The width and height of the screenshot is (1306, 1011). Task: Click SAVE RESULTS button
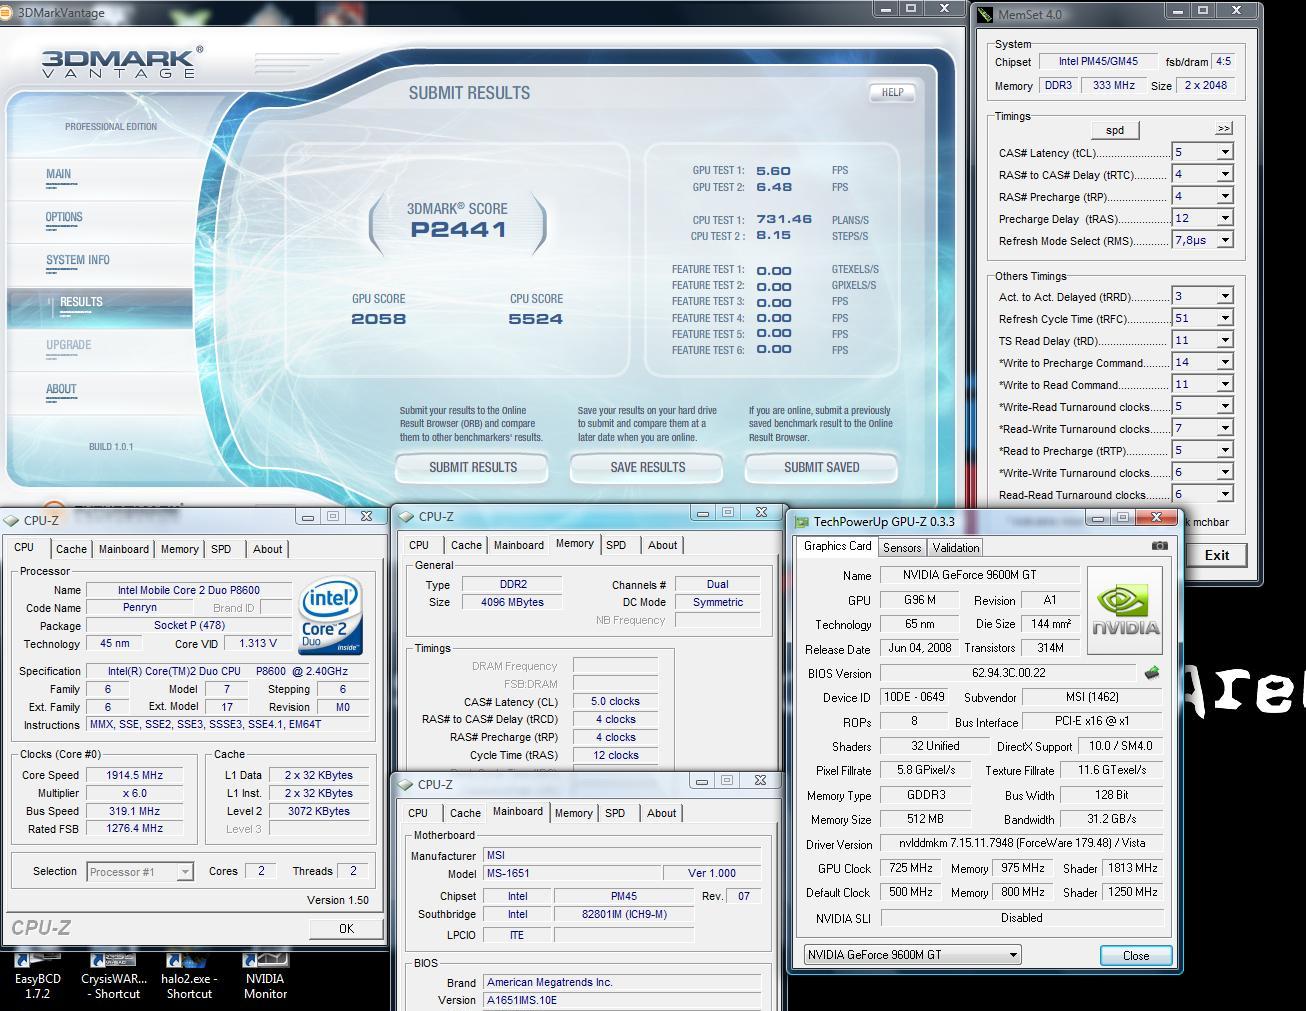[647, 467]
